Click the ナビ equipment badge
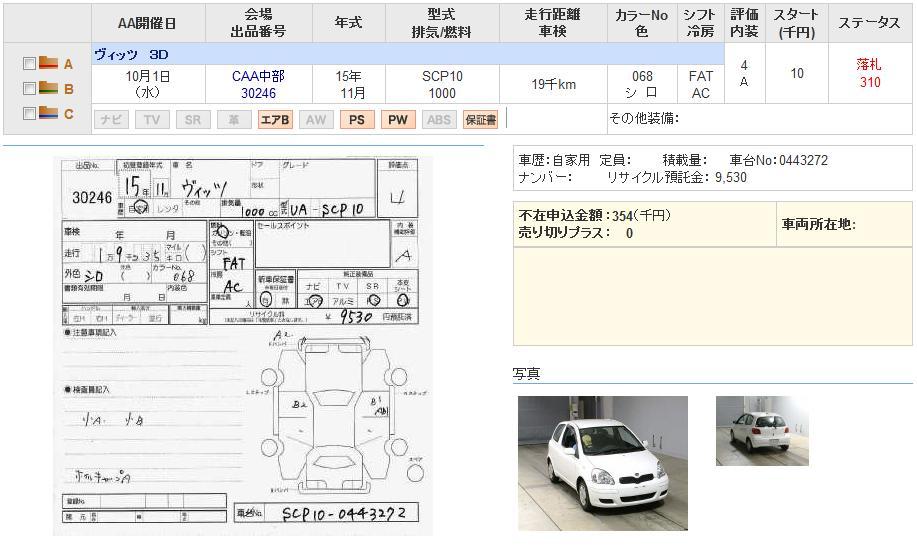Screen dimensions: 917x554 click(111, 119)
